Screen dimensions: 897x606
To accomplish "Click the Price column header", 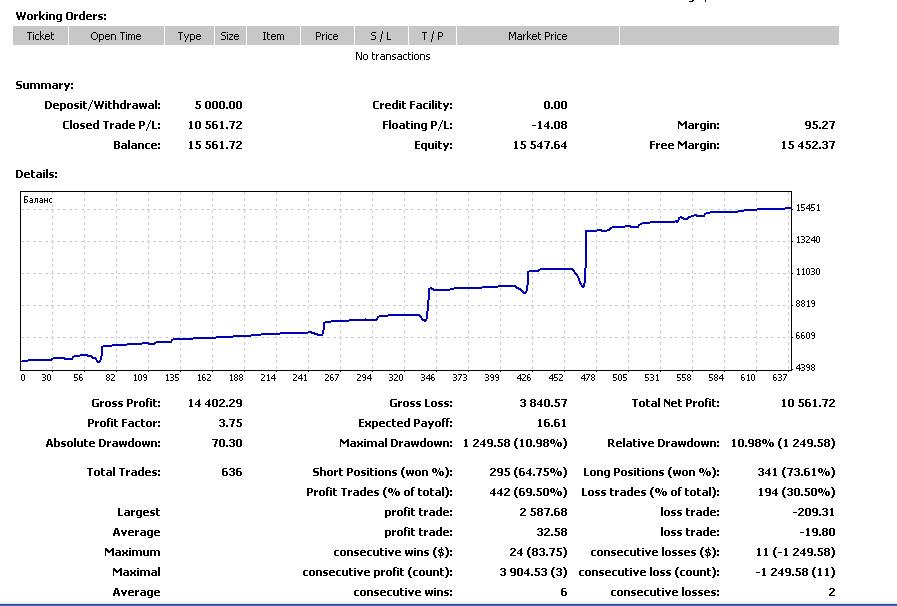I will pyautogui.click(x=327, y=36).
